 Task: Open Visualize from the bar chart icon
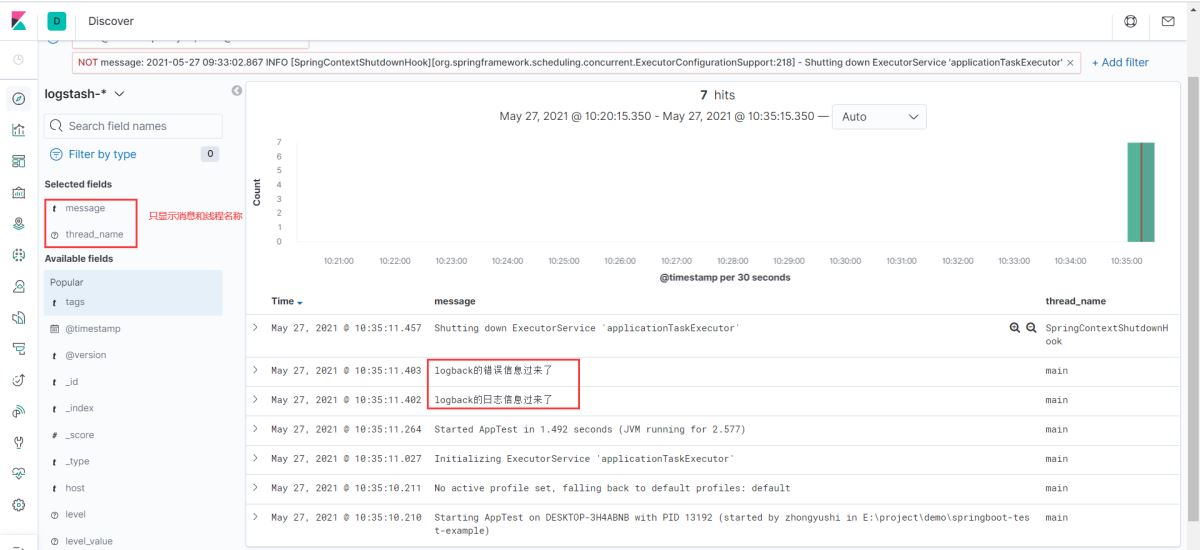point(18,130)
